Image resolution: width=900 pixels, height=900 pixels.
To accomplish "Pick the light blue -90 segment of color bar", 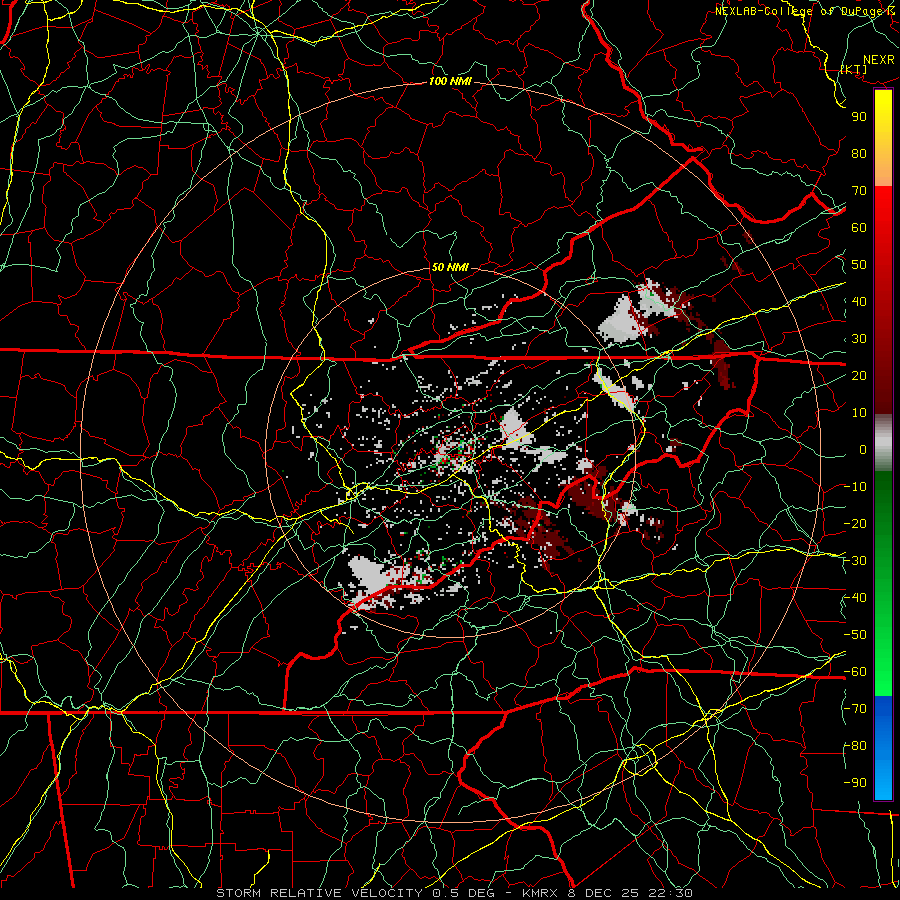I will 883,781.
